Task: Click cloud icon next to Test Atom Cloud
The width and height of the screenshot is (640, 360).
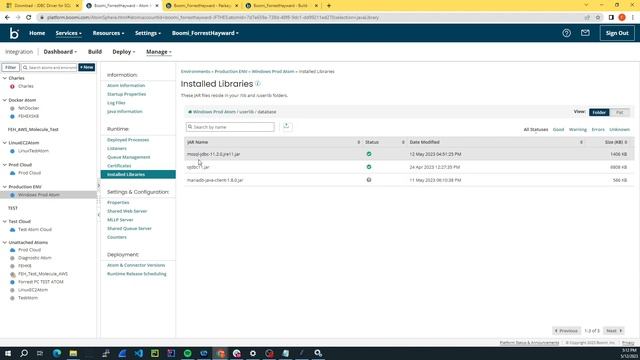Action: tap(13, 229)
